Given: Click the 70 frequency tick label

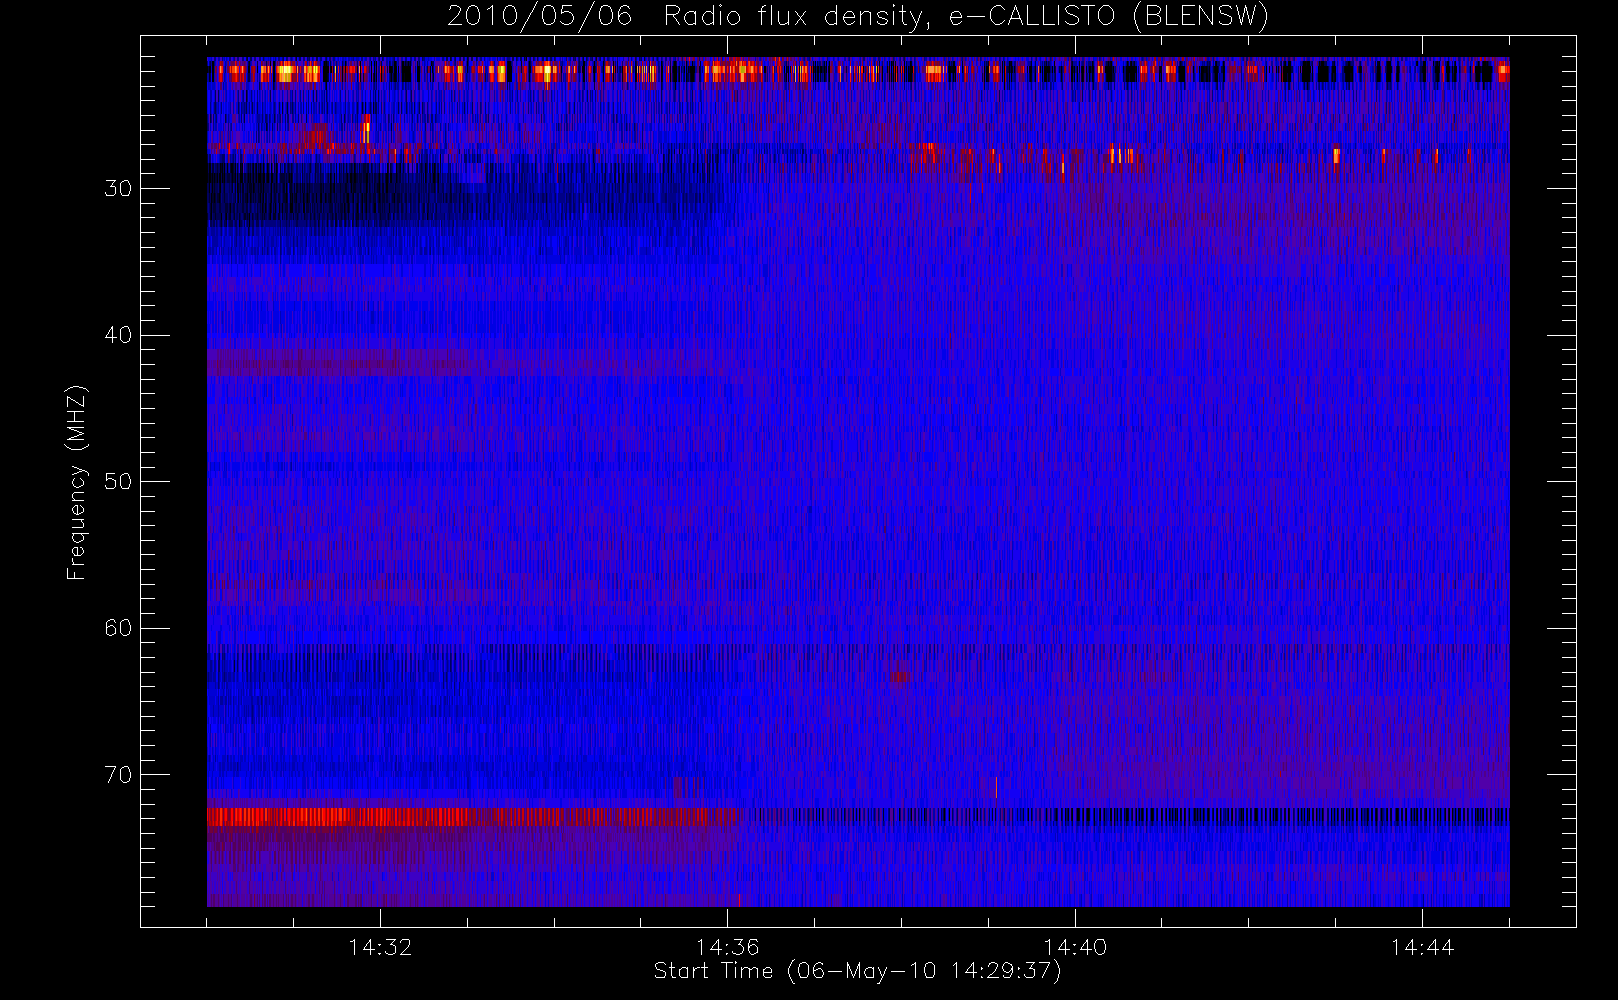Looking at the screenshot, I should pyautogui.click(x=118, y=774).
